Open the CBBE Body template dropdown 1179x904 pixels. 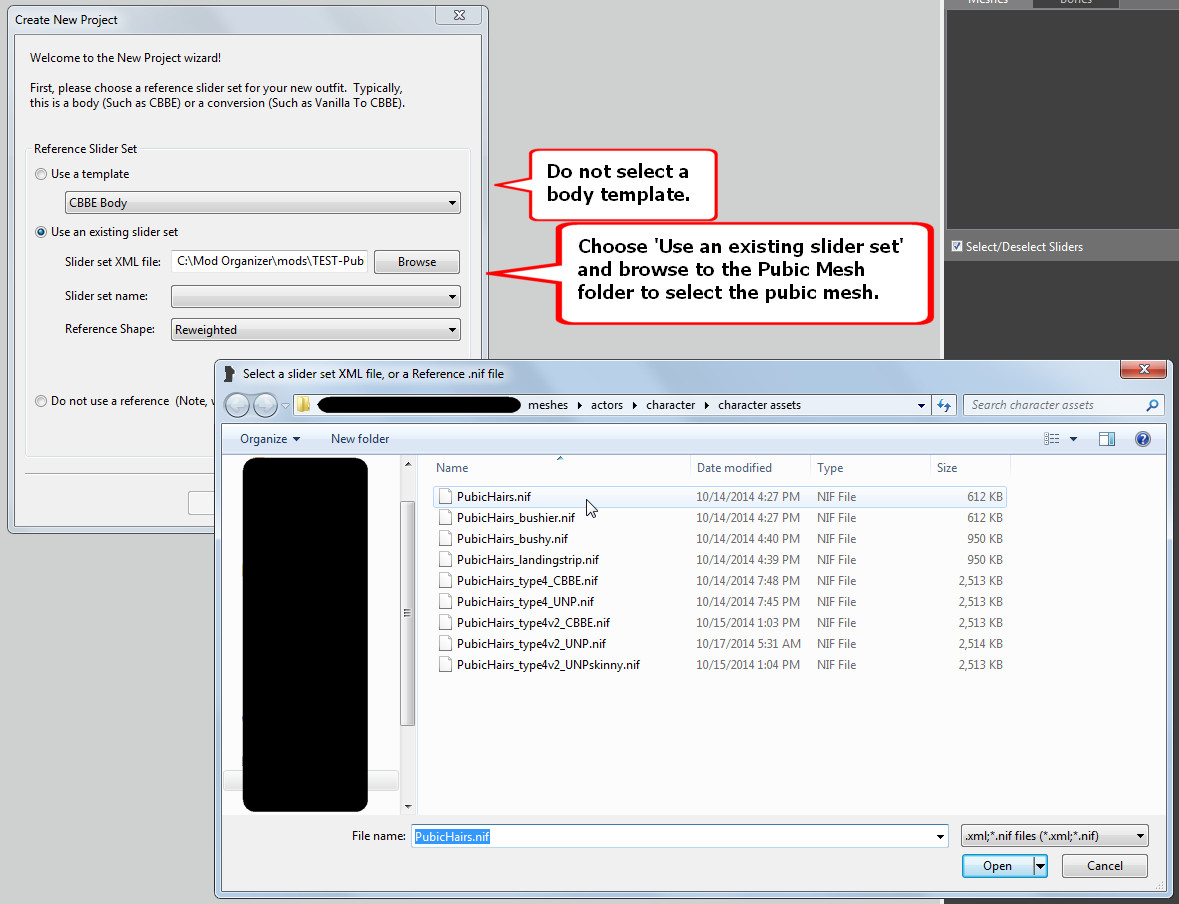click(x=263, y=203)
